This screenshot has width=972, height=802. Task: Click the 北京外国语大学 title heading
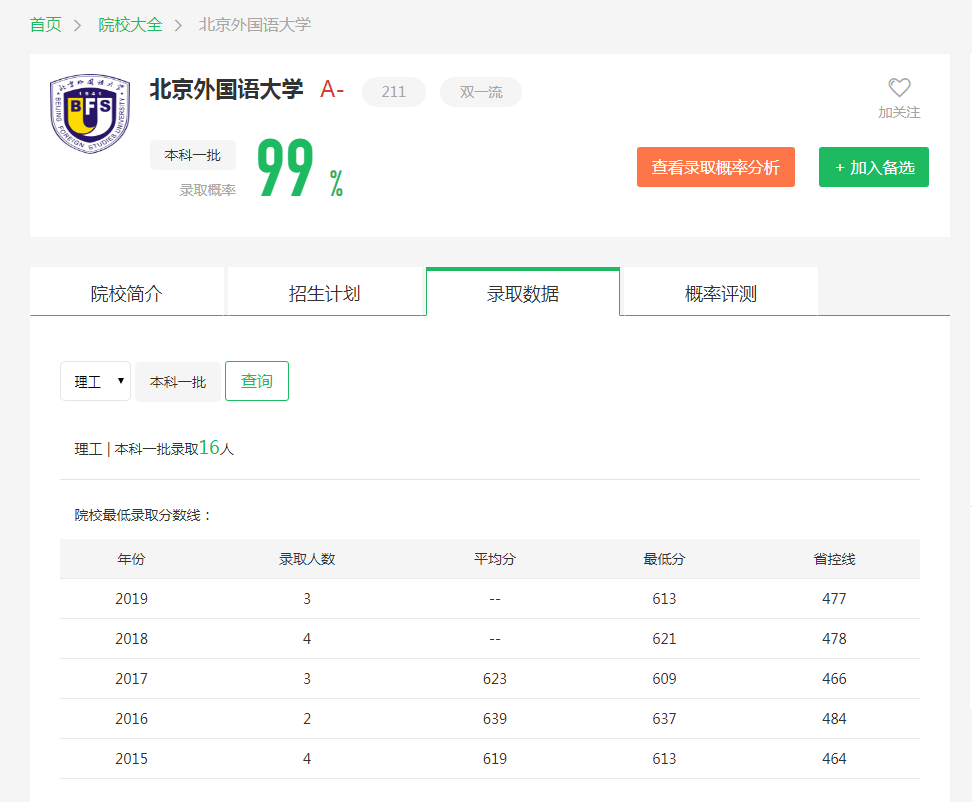pos(226,89)
